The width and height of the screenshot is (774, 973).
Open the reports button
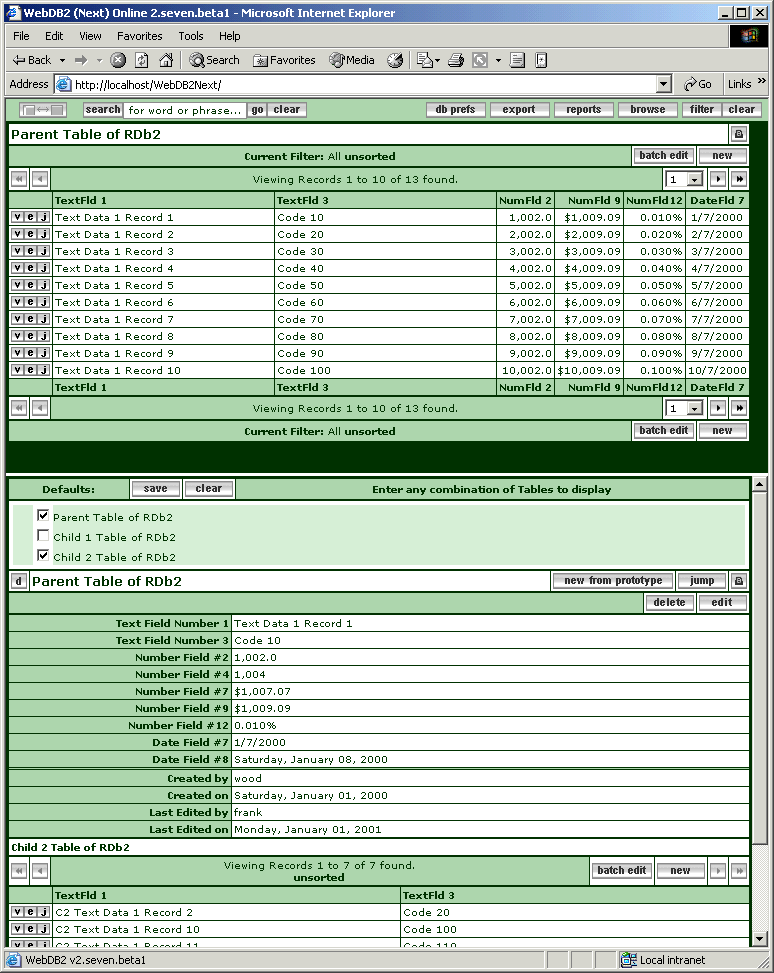click(x=583, y=110)
